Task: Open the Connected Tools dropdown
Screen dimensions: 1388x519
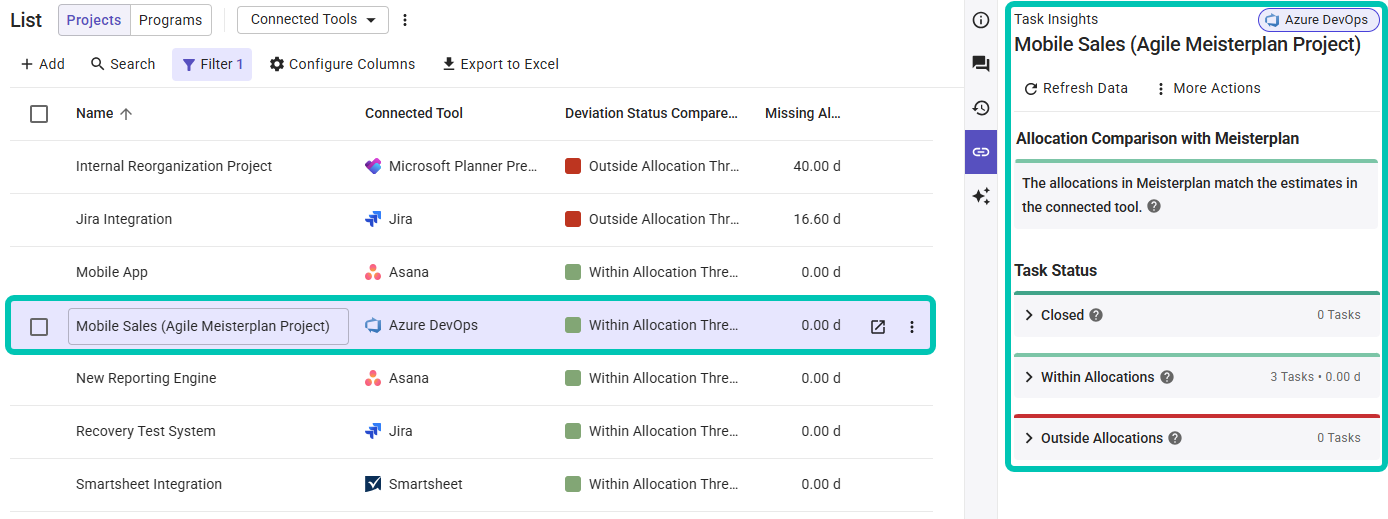Action: pos(313,20)
